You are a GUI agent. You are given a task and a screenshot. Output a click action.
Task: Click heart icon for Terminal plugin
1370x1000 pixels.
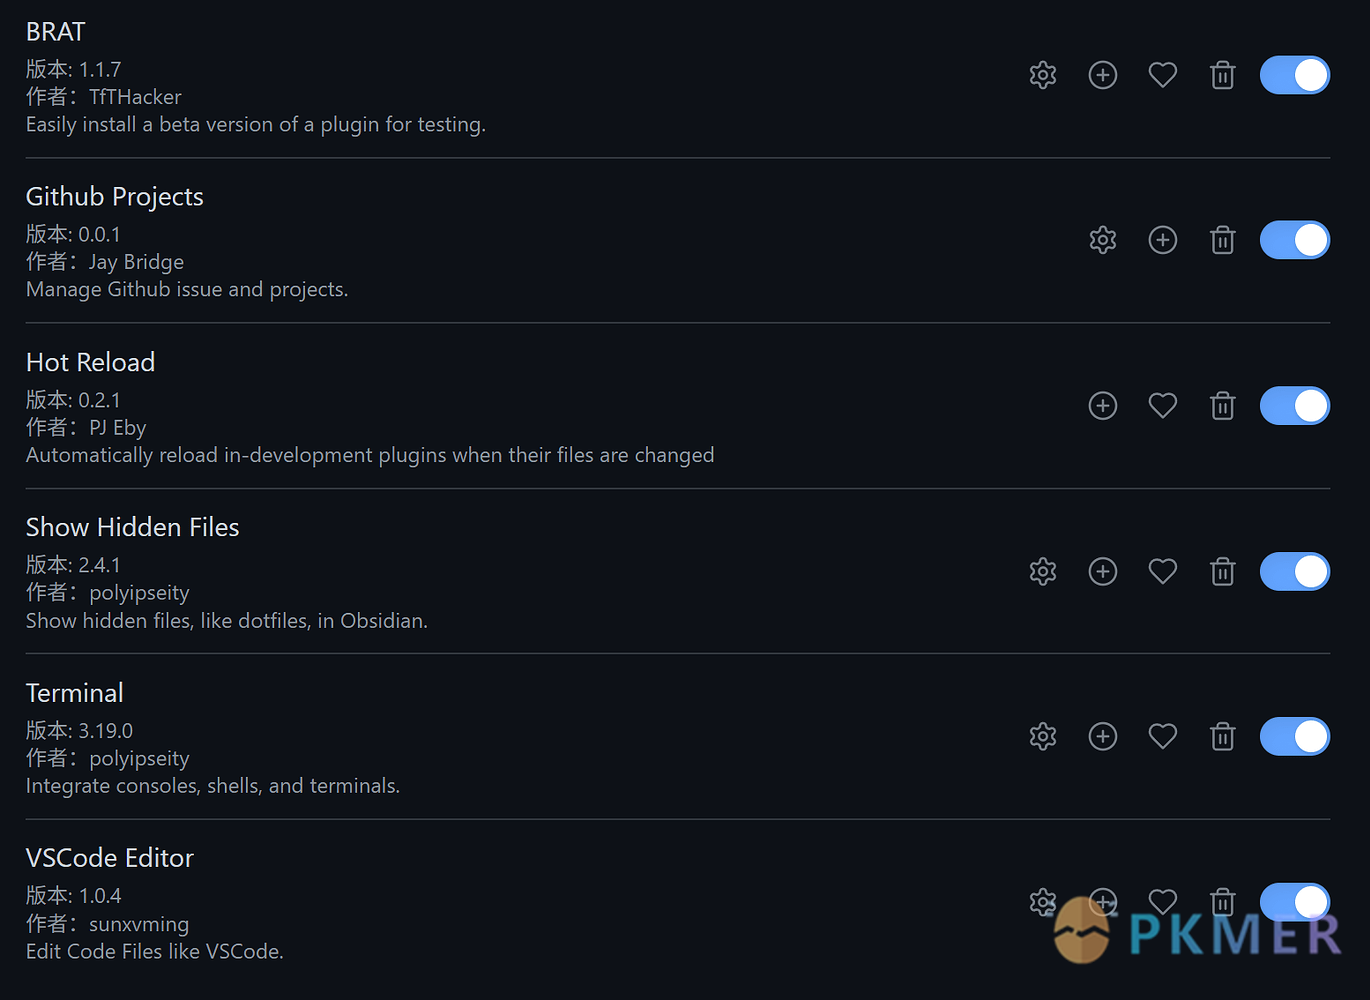click(x=1163, y=737)
